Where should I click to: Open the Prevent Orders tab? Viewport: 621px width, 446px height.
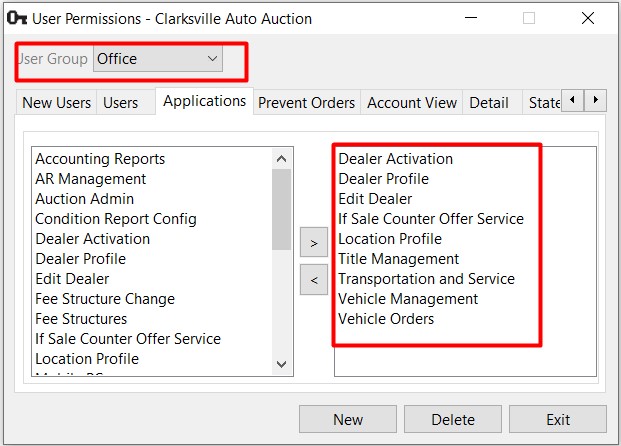tap(306, 102)
